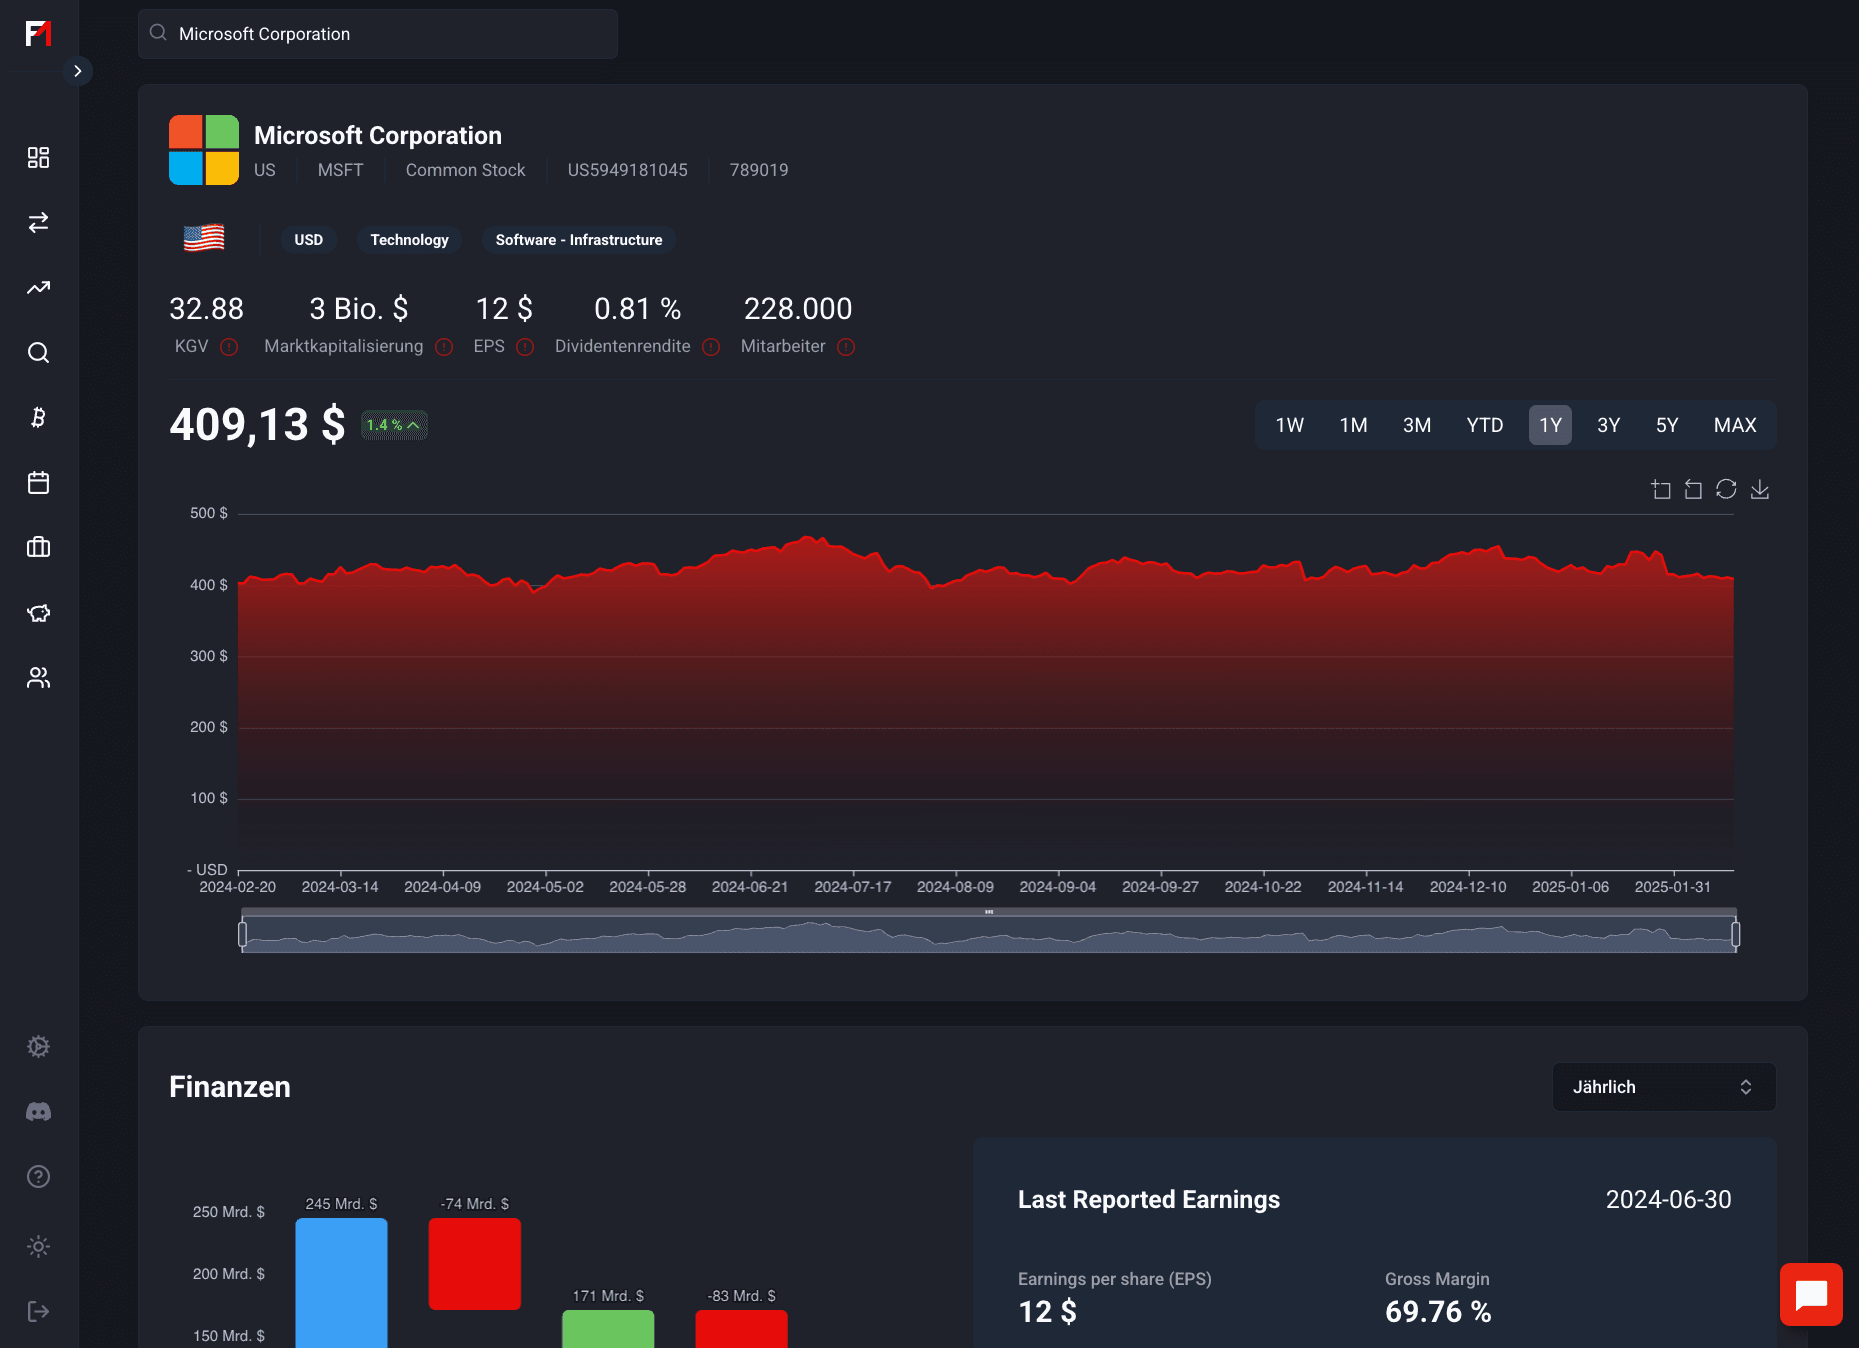
Task: Click the 32.88 KGV value
Action: point(207,309)
